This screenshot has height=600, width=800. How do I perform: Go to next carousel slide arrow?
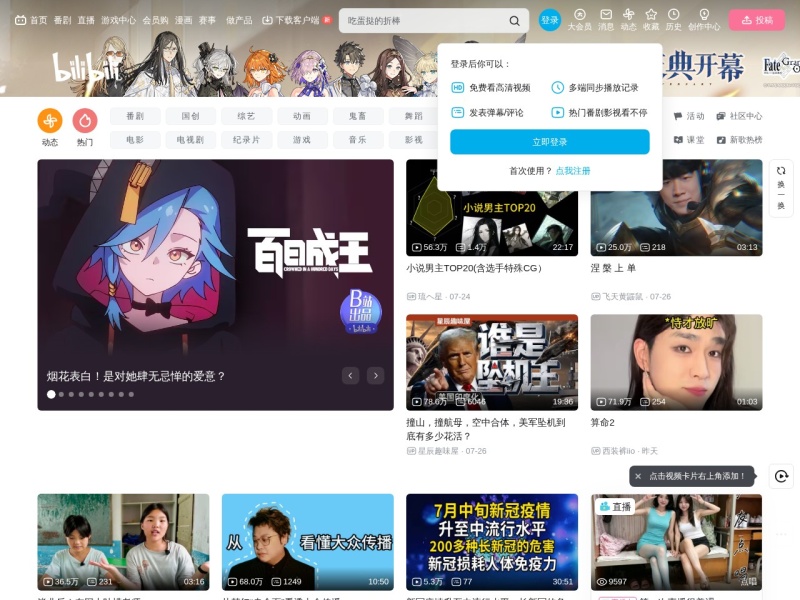click(x=376, y=376)
